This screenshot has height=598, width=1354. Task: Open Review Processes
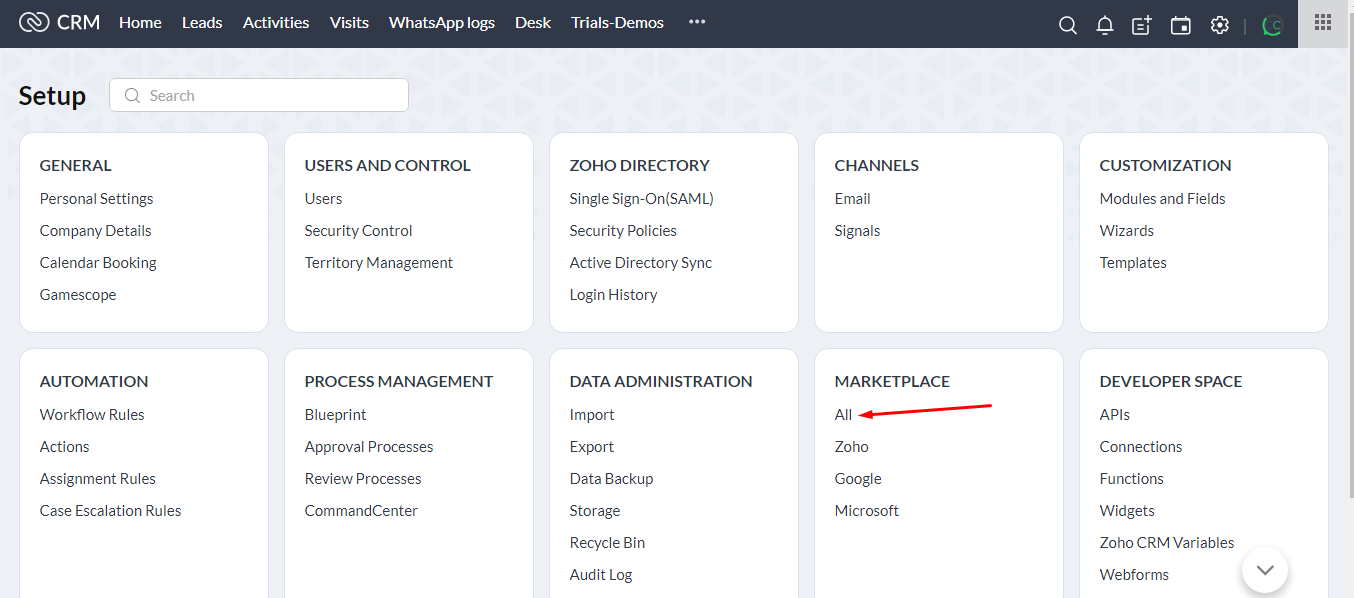[363, 479]
